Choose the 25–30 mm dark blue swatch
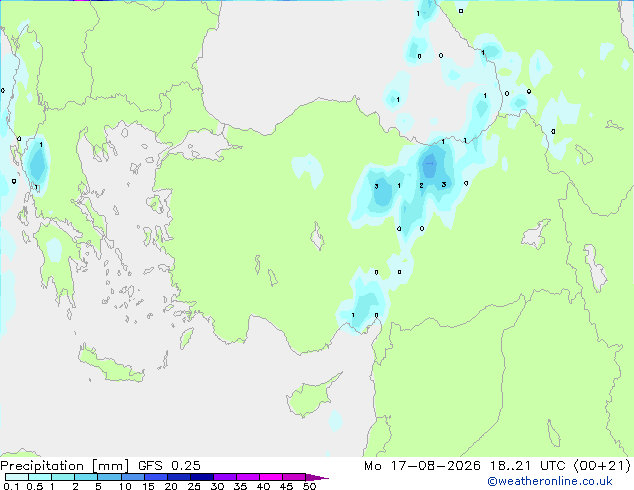Image resolution: width=634 pixels, height=490 pixels. point(201,477)
